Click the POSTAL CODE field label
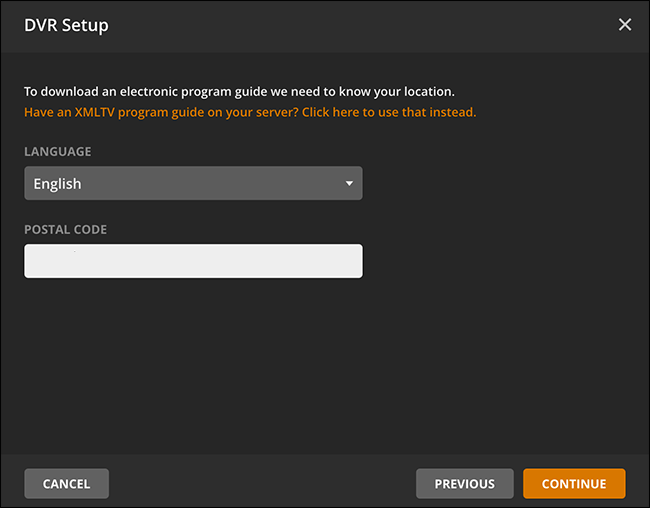Screen dimensions: 650x508 click(65, 229)
